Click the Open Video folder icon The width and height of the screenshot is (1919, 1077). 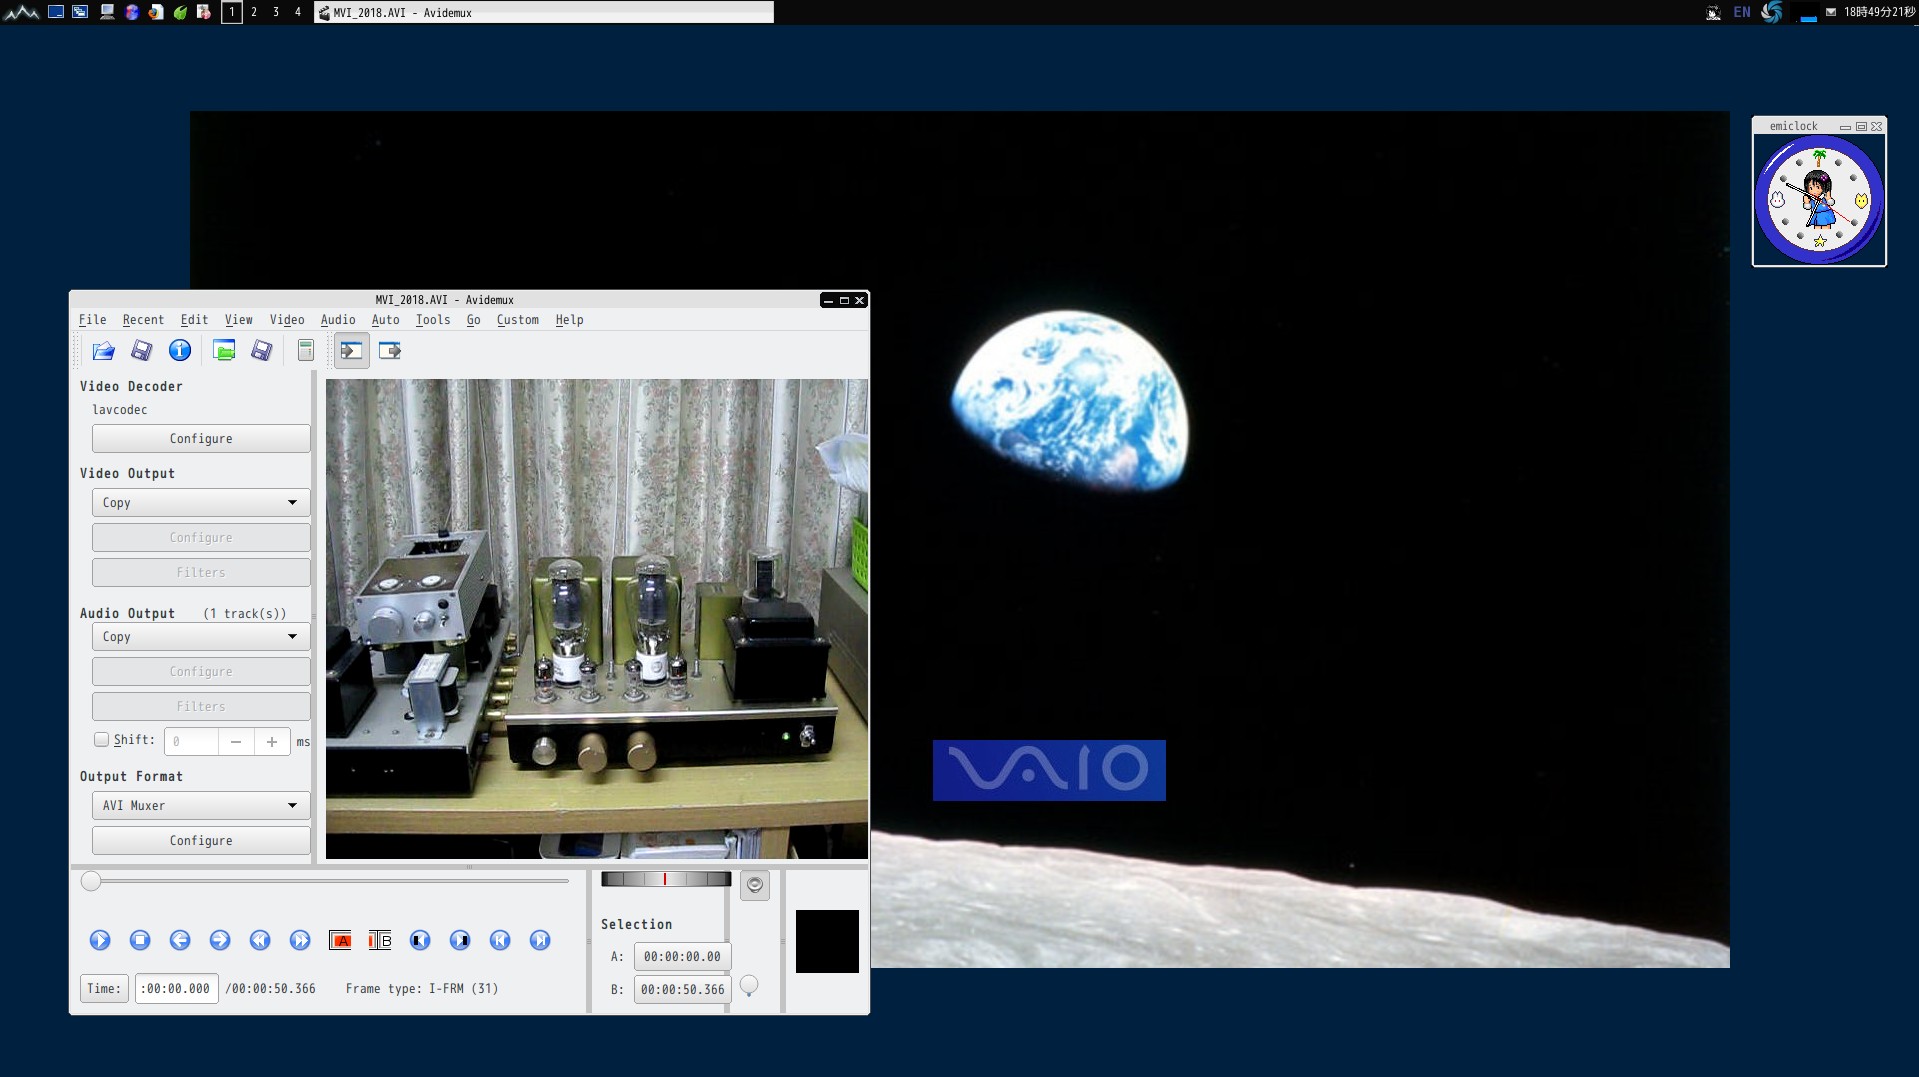point(103,351)
